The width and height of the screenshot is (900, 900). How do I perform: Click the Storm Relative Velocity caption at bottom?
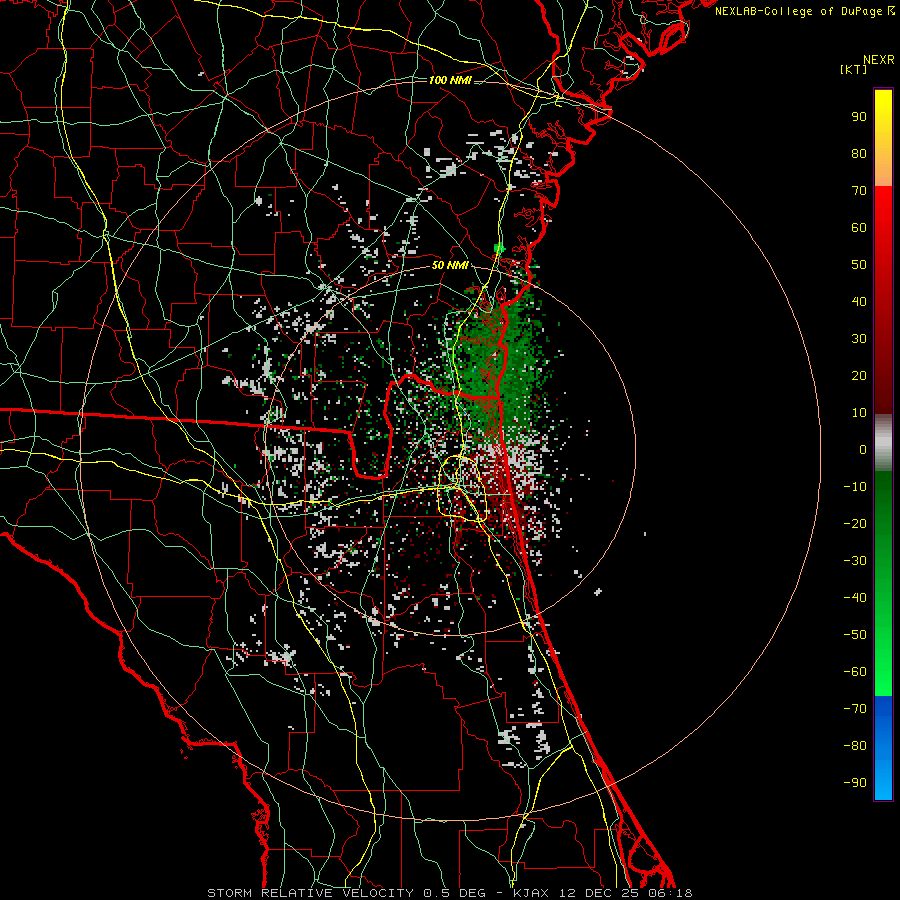449,893
